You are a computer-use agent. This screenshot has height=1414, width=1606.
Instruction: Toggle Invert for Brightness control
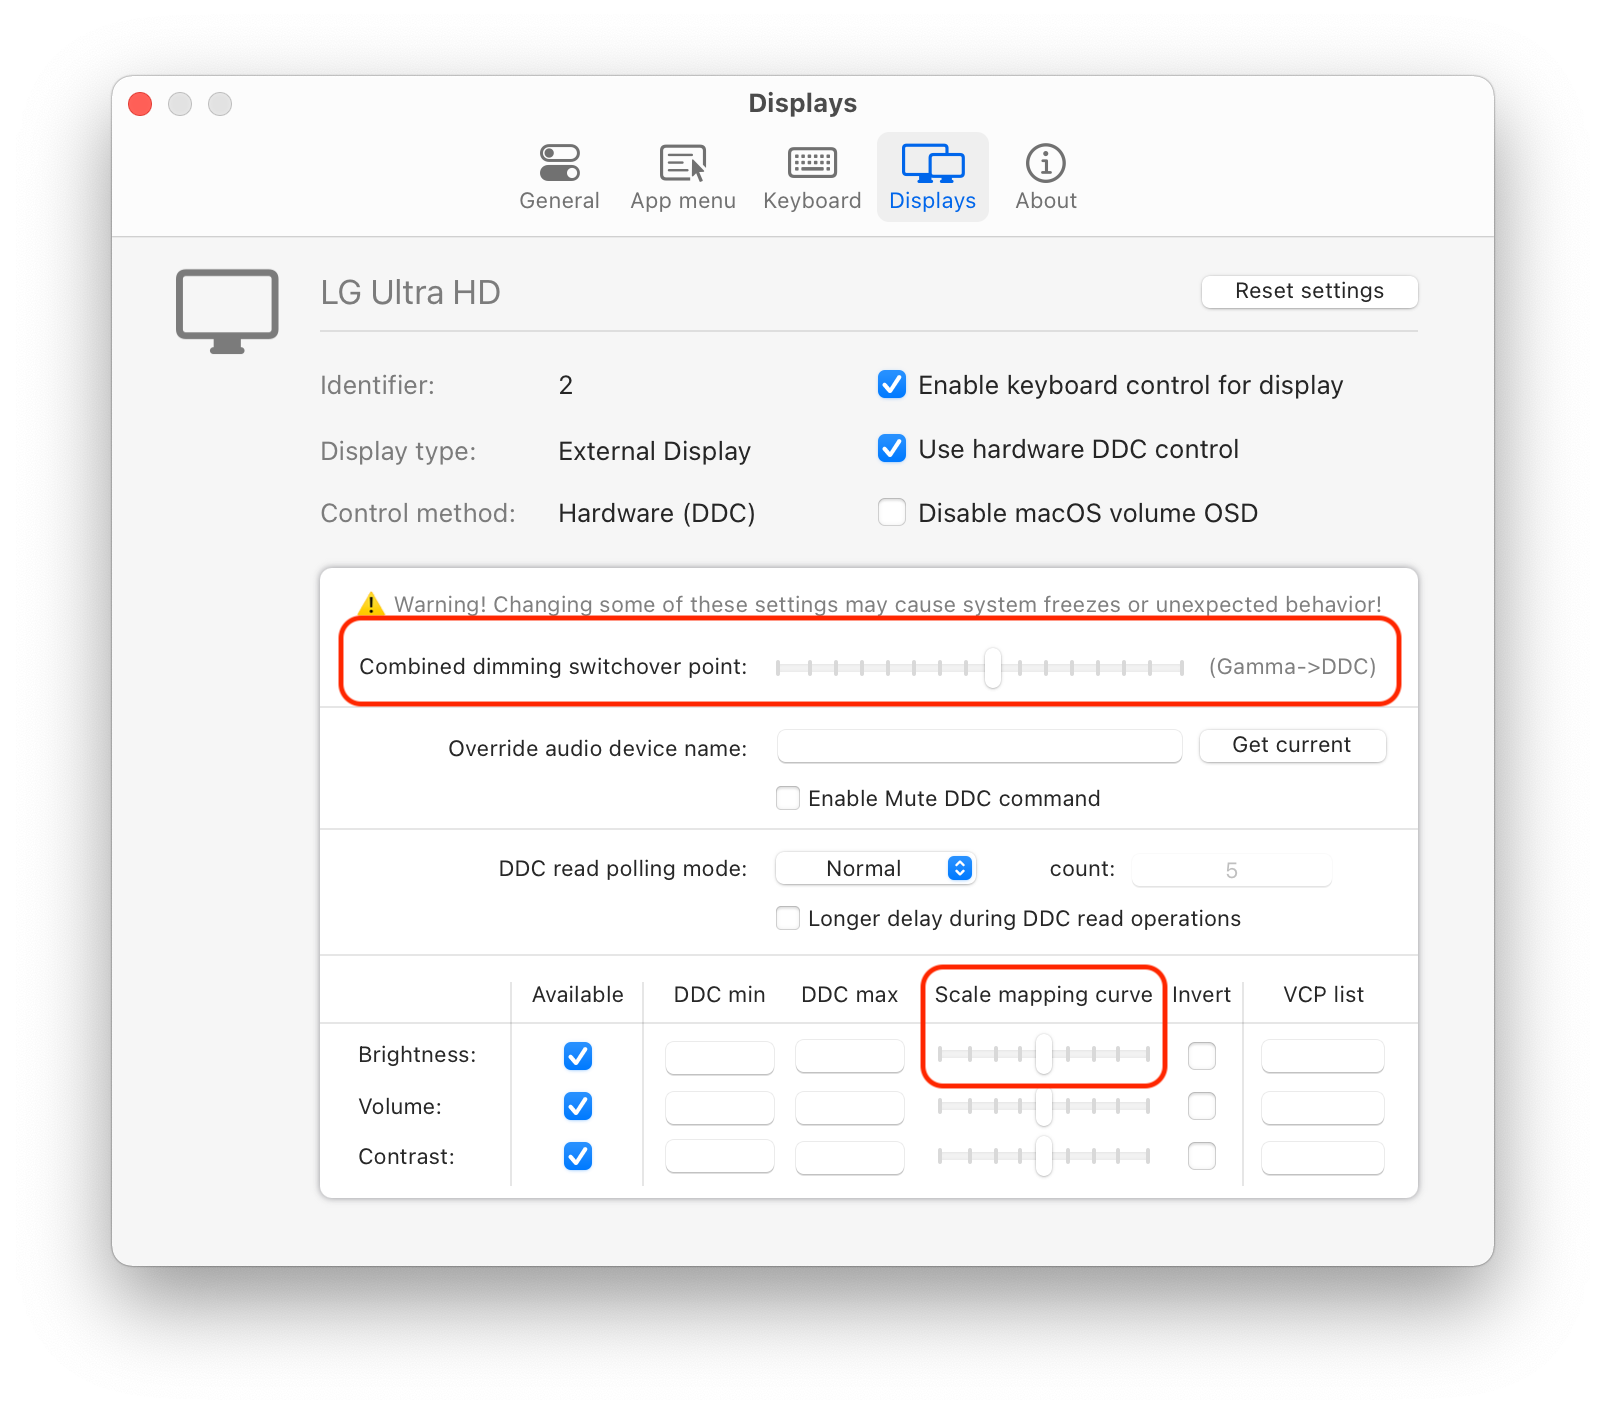[x=1202, y=1056]
